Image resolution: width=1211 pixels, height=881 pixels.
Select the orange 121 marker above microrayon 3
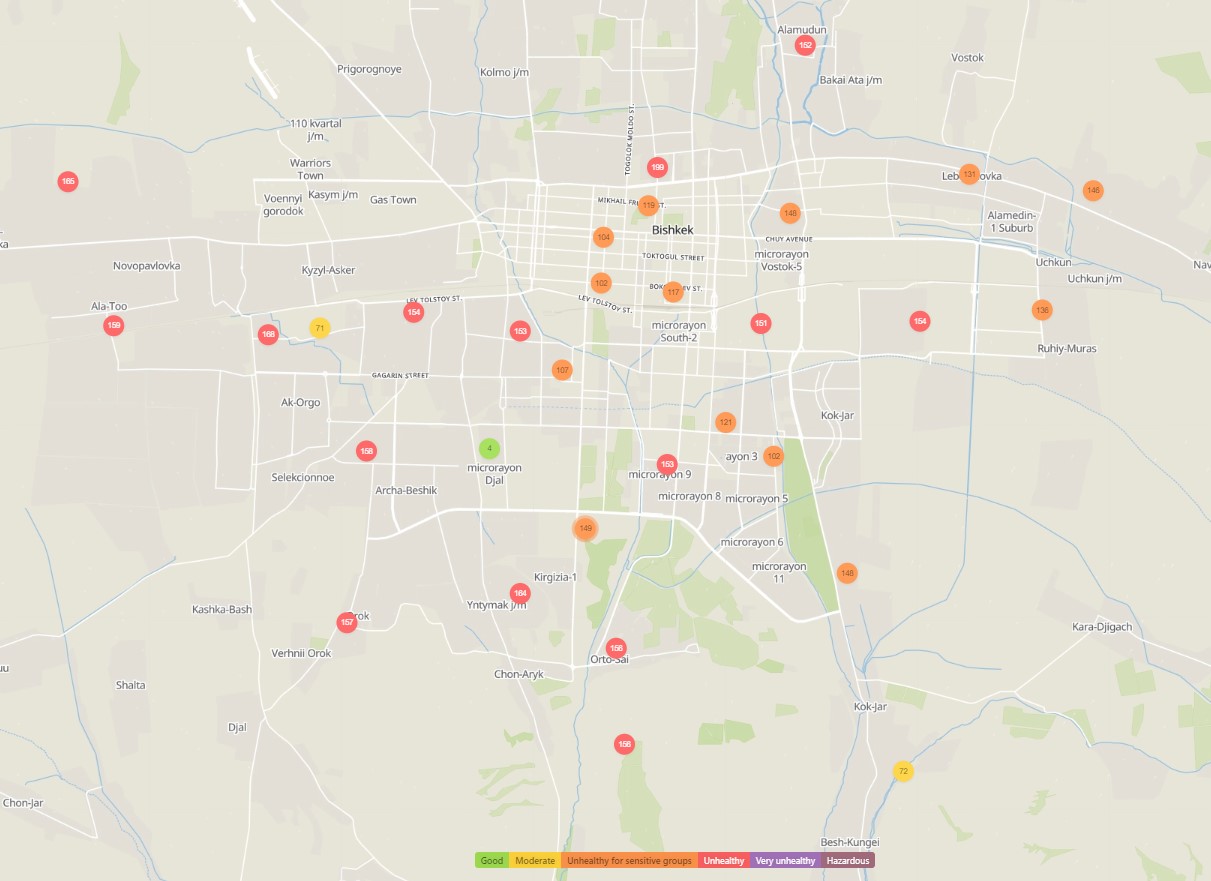(725, 422)
